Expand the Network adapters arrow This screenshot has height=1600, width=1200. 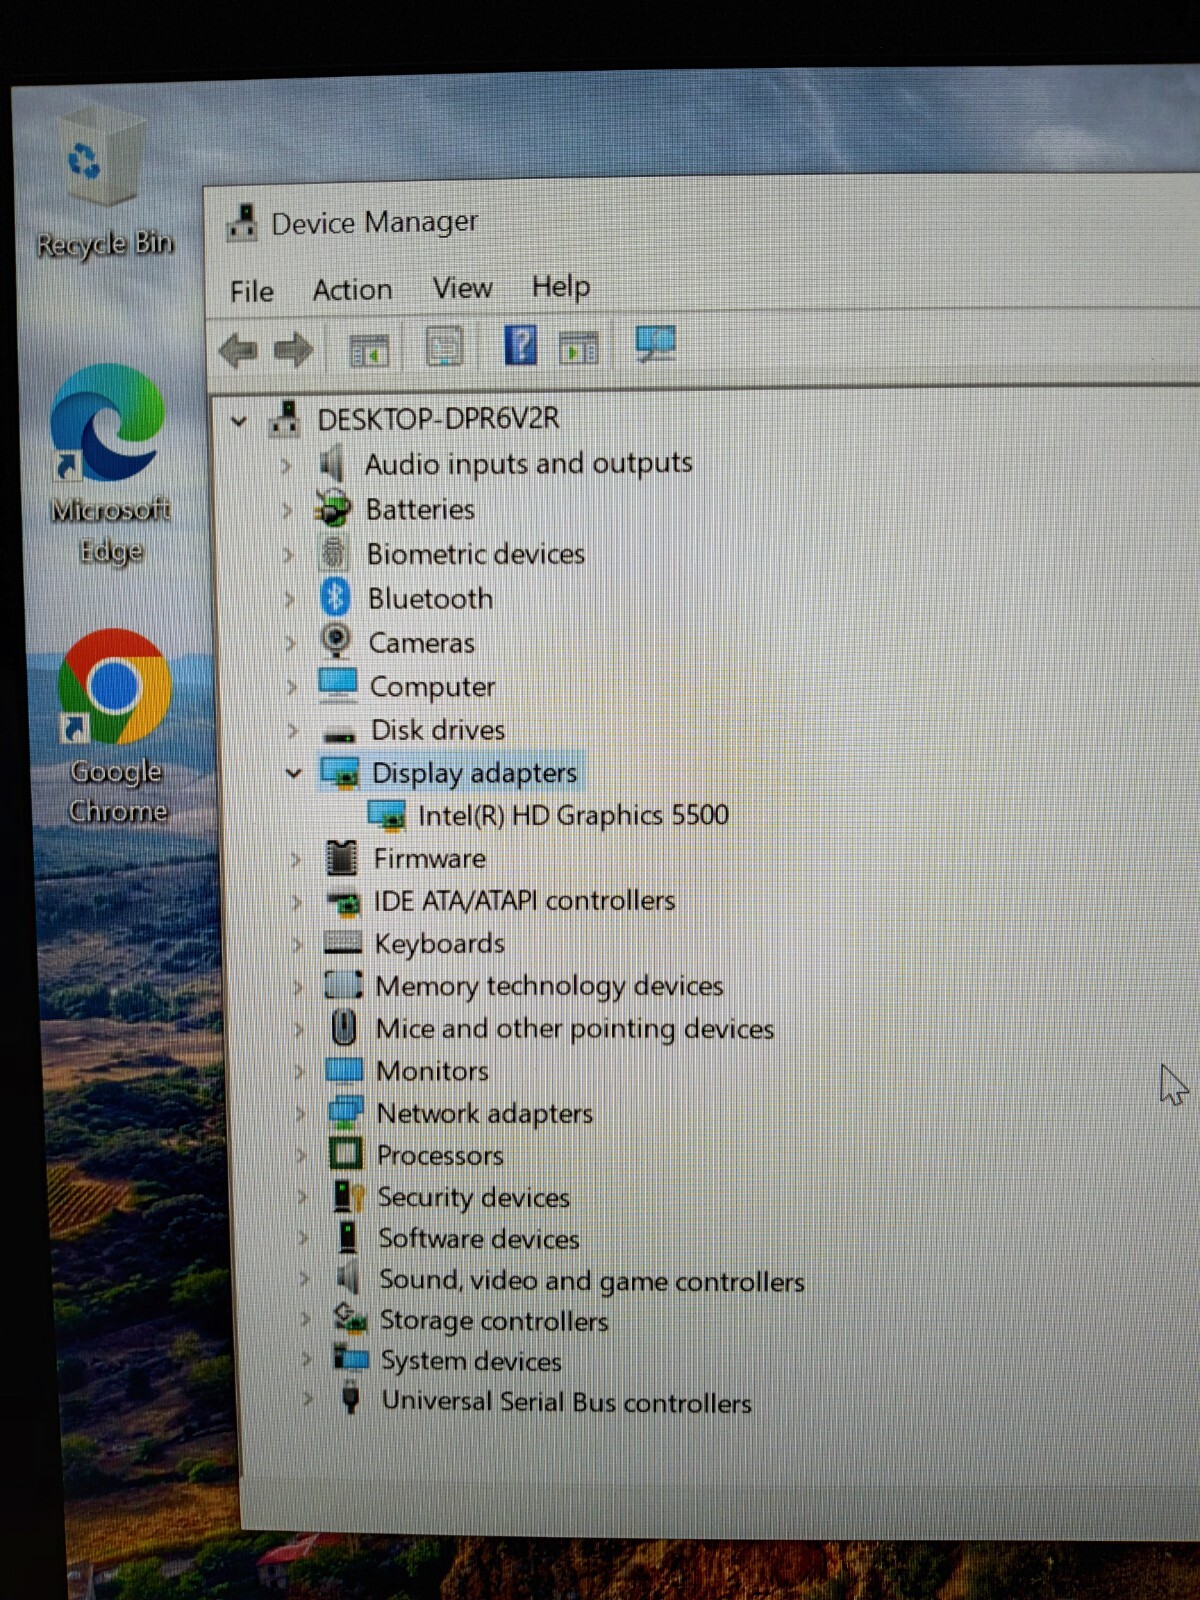click(300, 1113)
